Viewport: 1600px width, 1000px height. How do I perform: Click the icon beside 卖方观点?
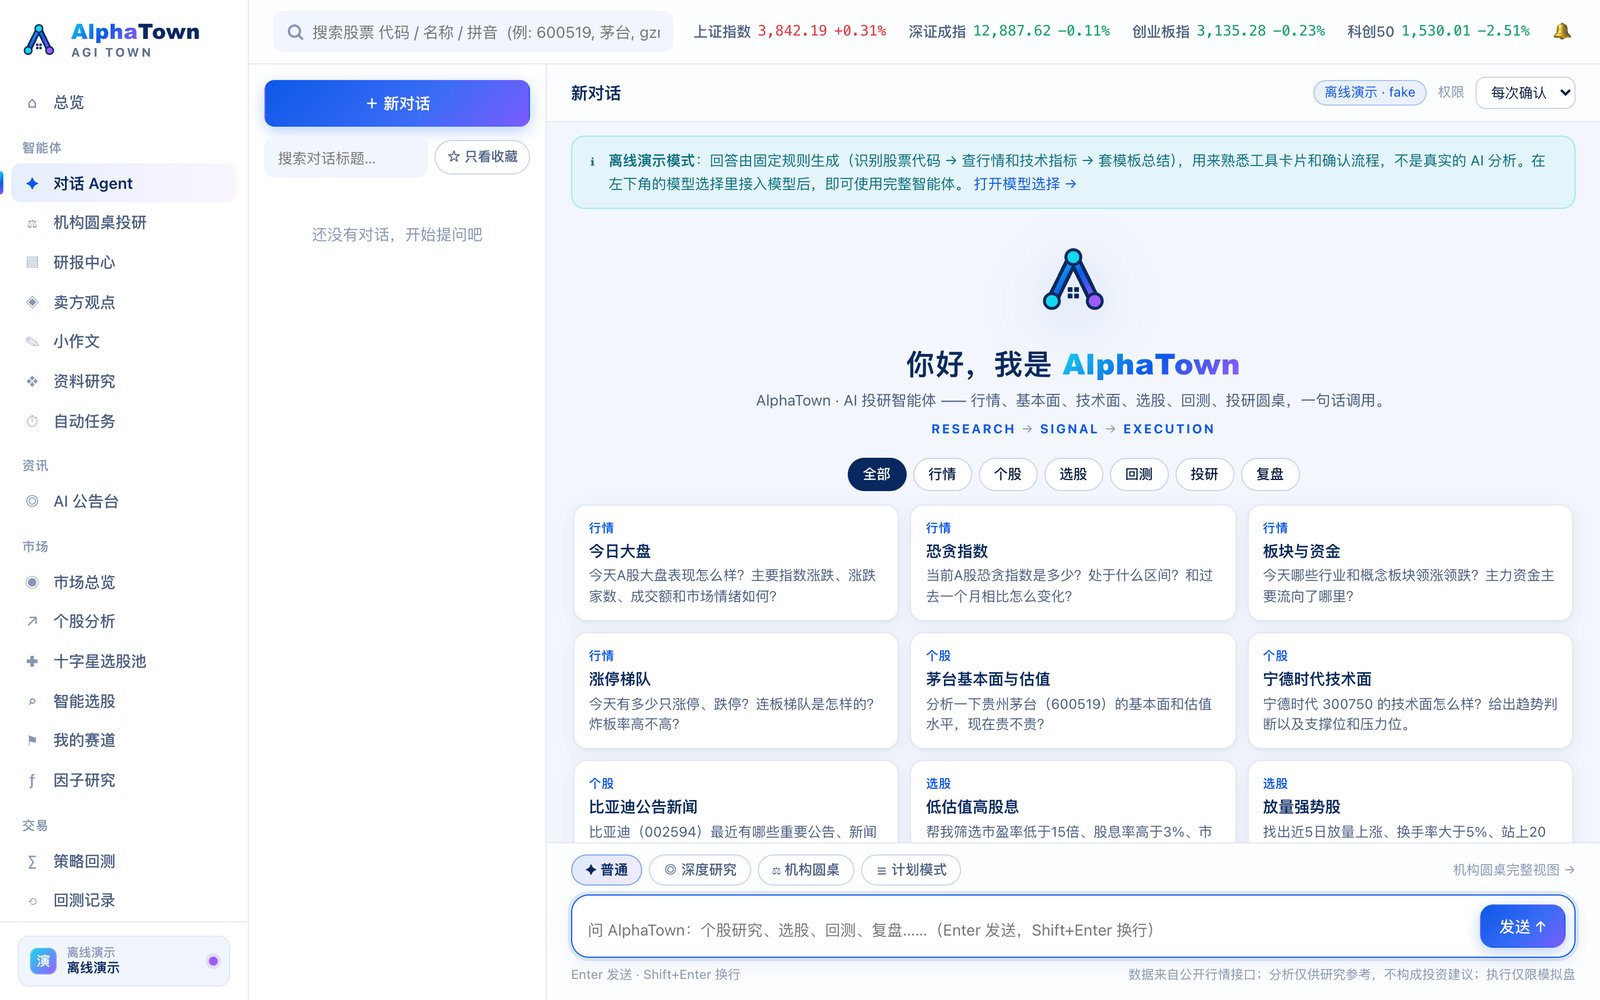coord(32,302)
